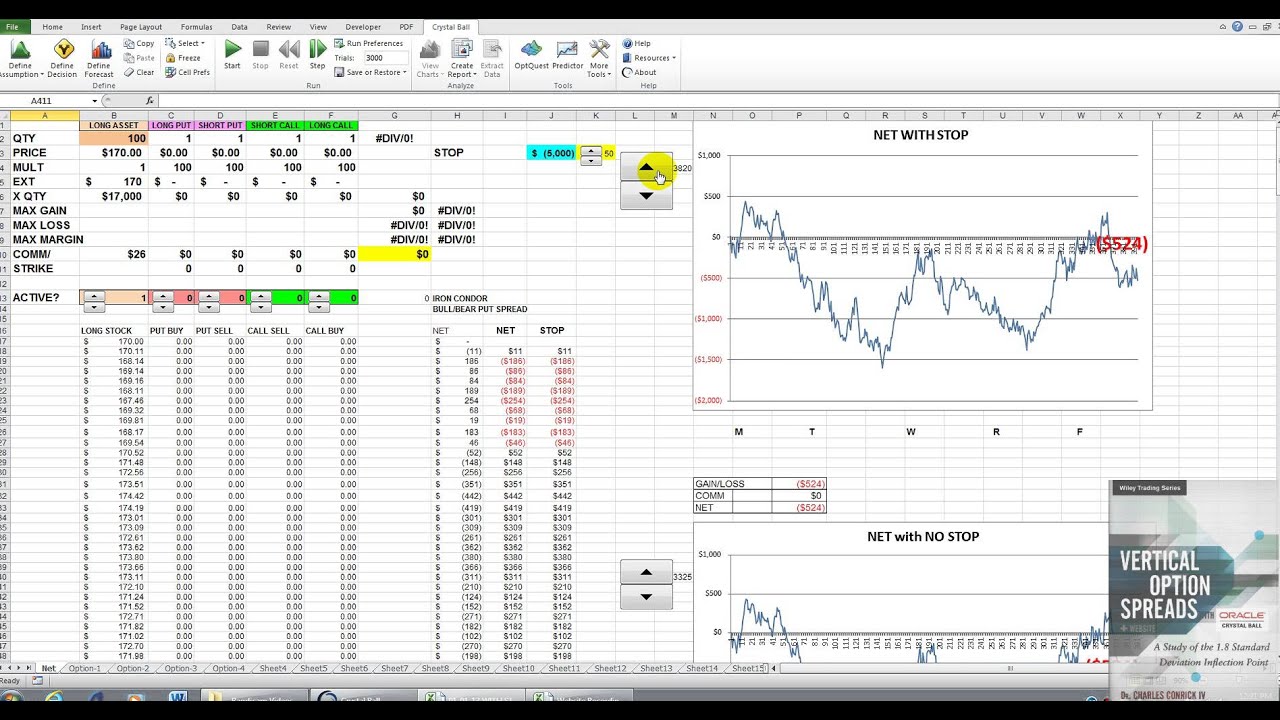Click down arrow of large spin button near STOP
Screen dimensions: 1280x720
click(x=646, y=195)
